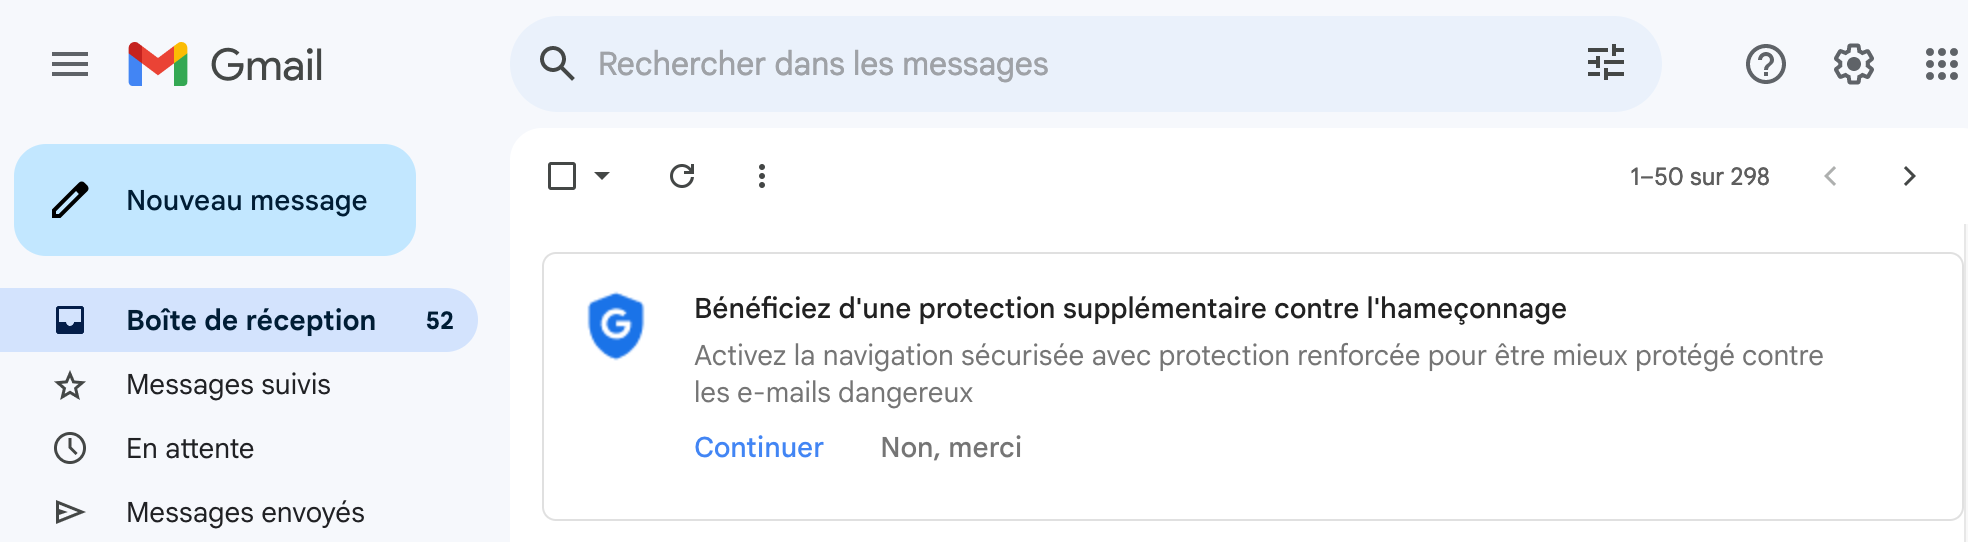This screenshot has height=542, width=1968.
Task: Open Messages envoyés folder
Action: coord(245,513)
